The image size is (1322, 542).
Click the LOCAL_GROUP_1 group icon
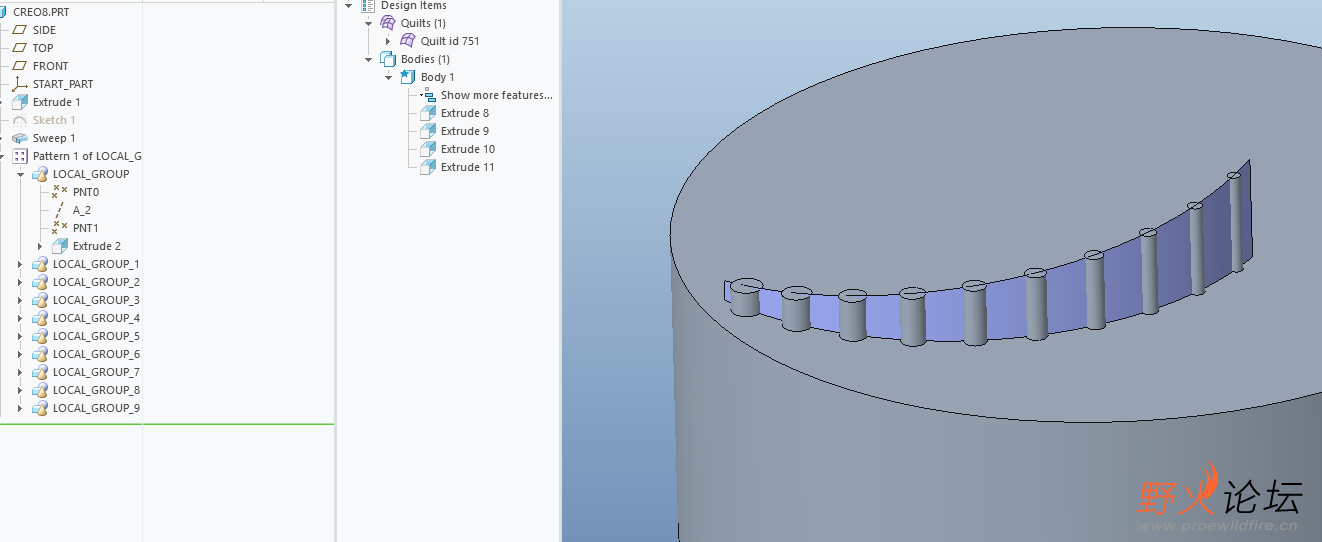(x=39, y=264)
